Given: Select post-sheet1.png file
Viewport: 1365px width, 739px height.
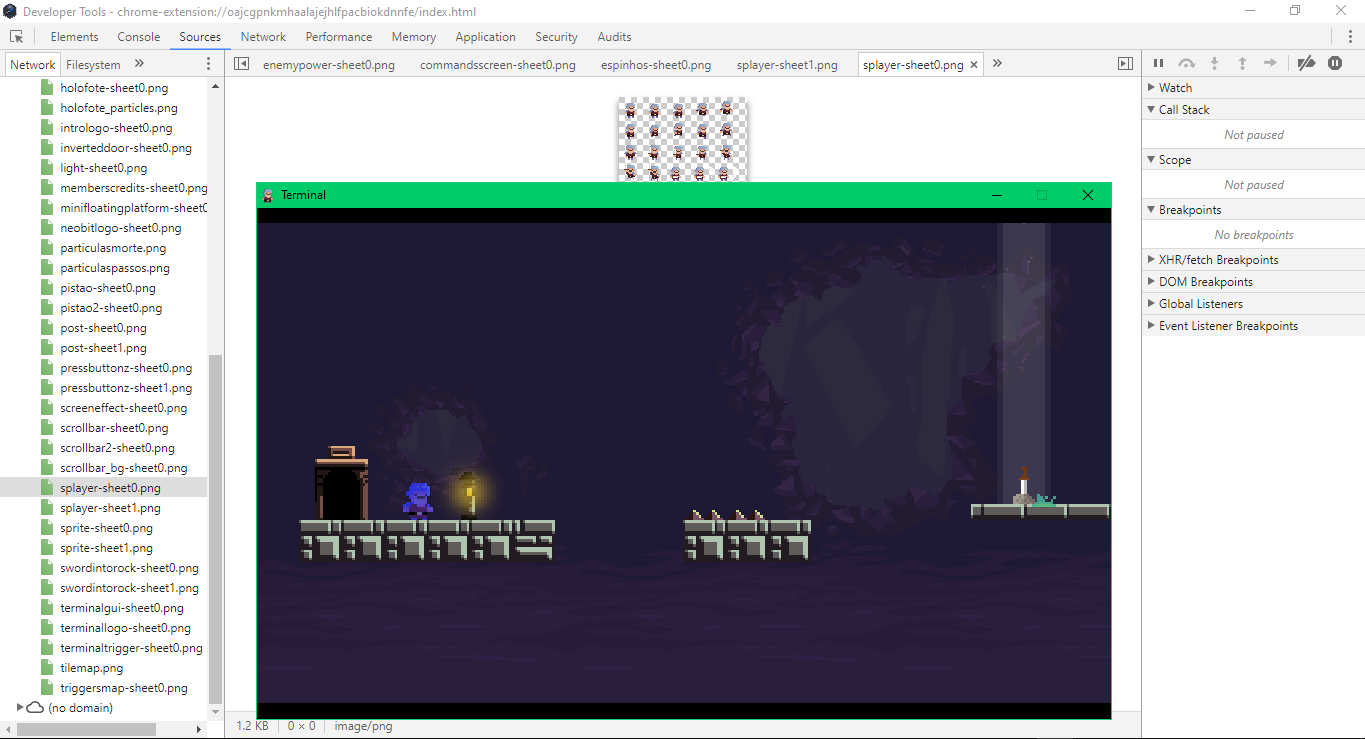Looking at the screenshot, I should 103,348.
